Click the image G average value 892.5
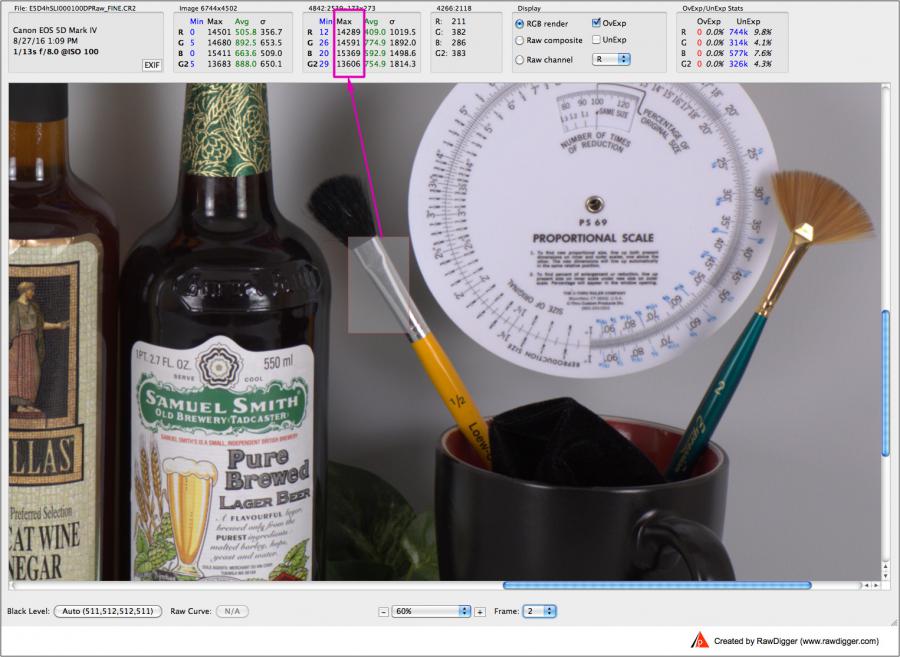900x657 pixels. 246,42
